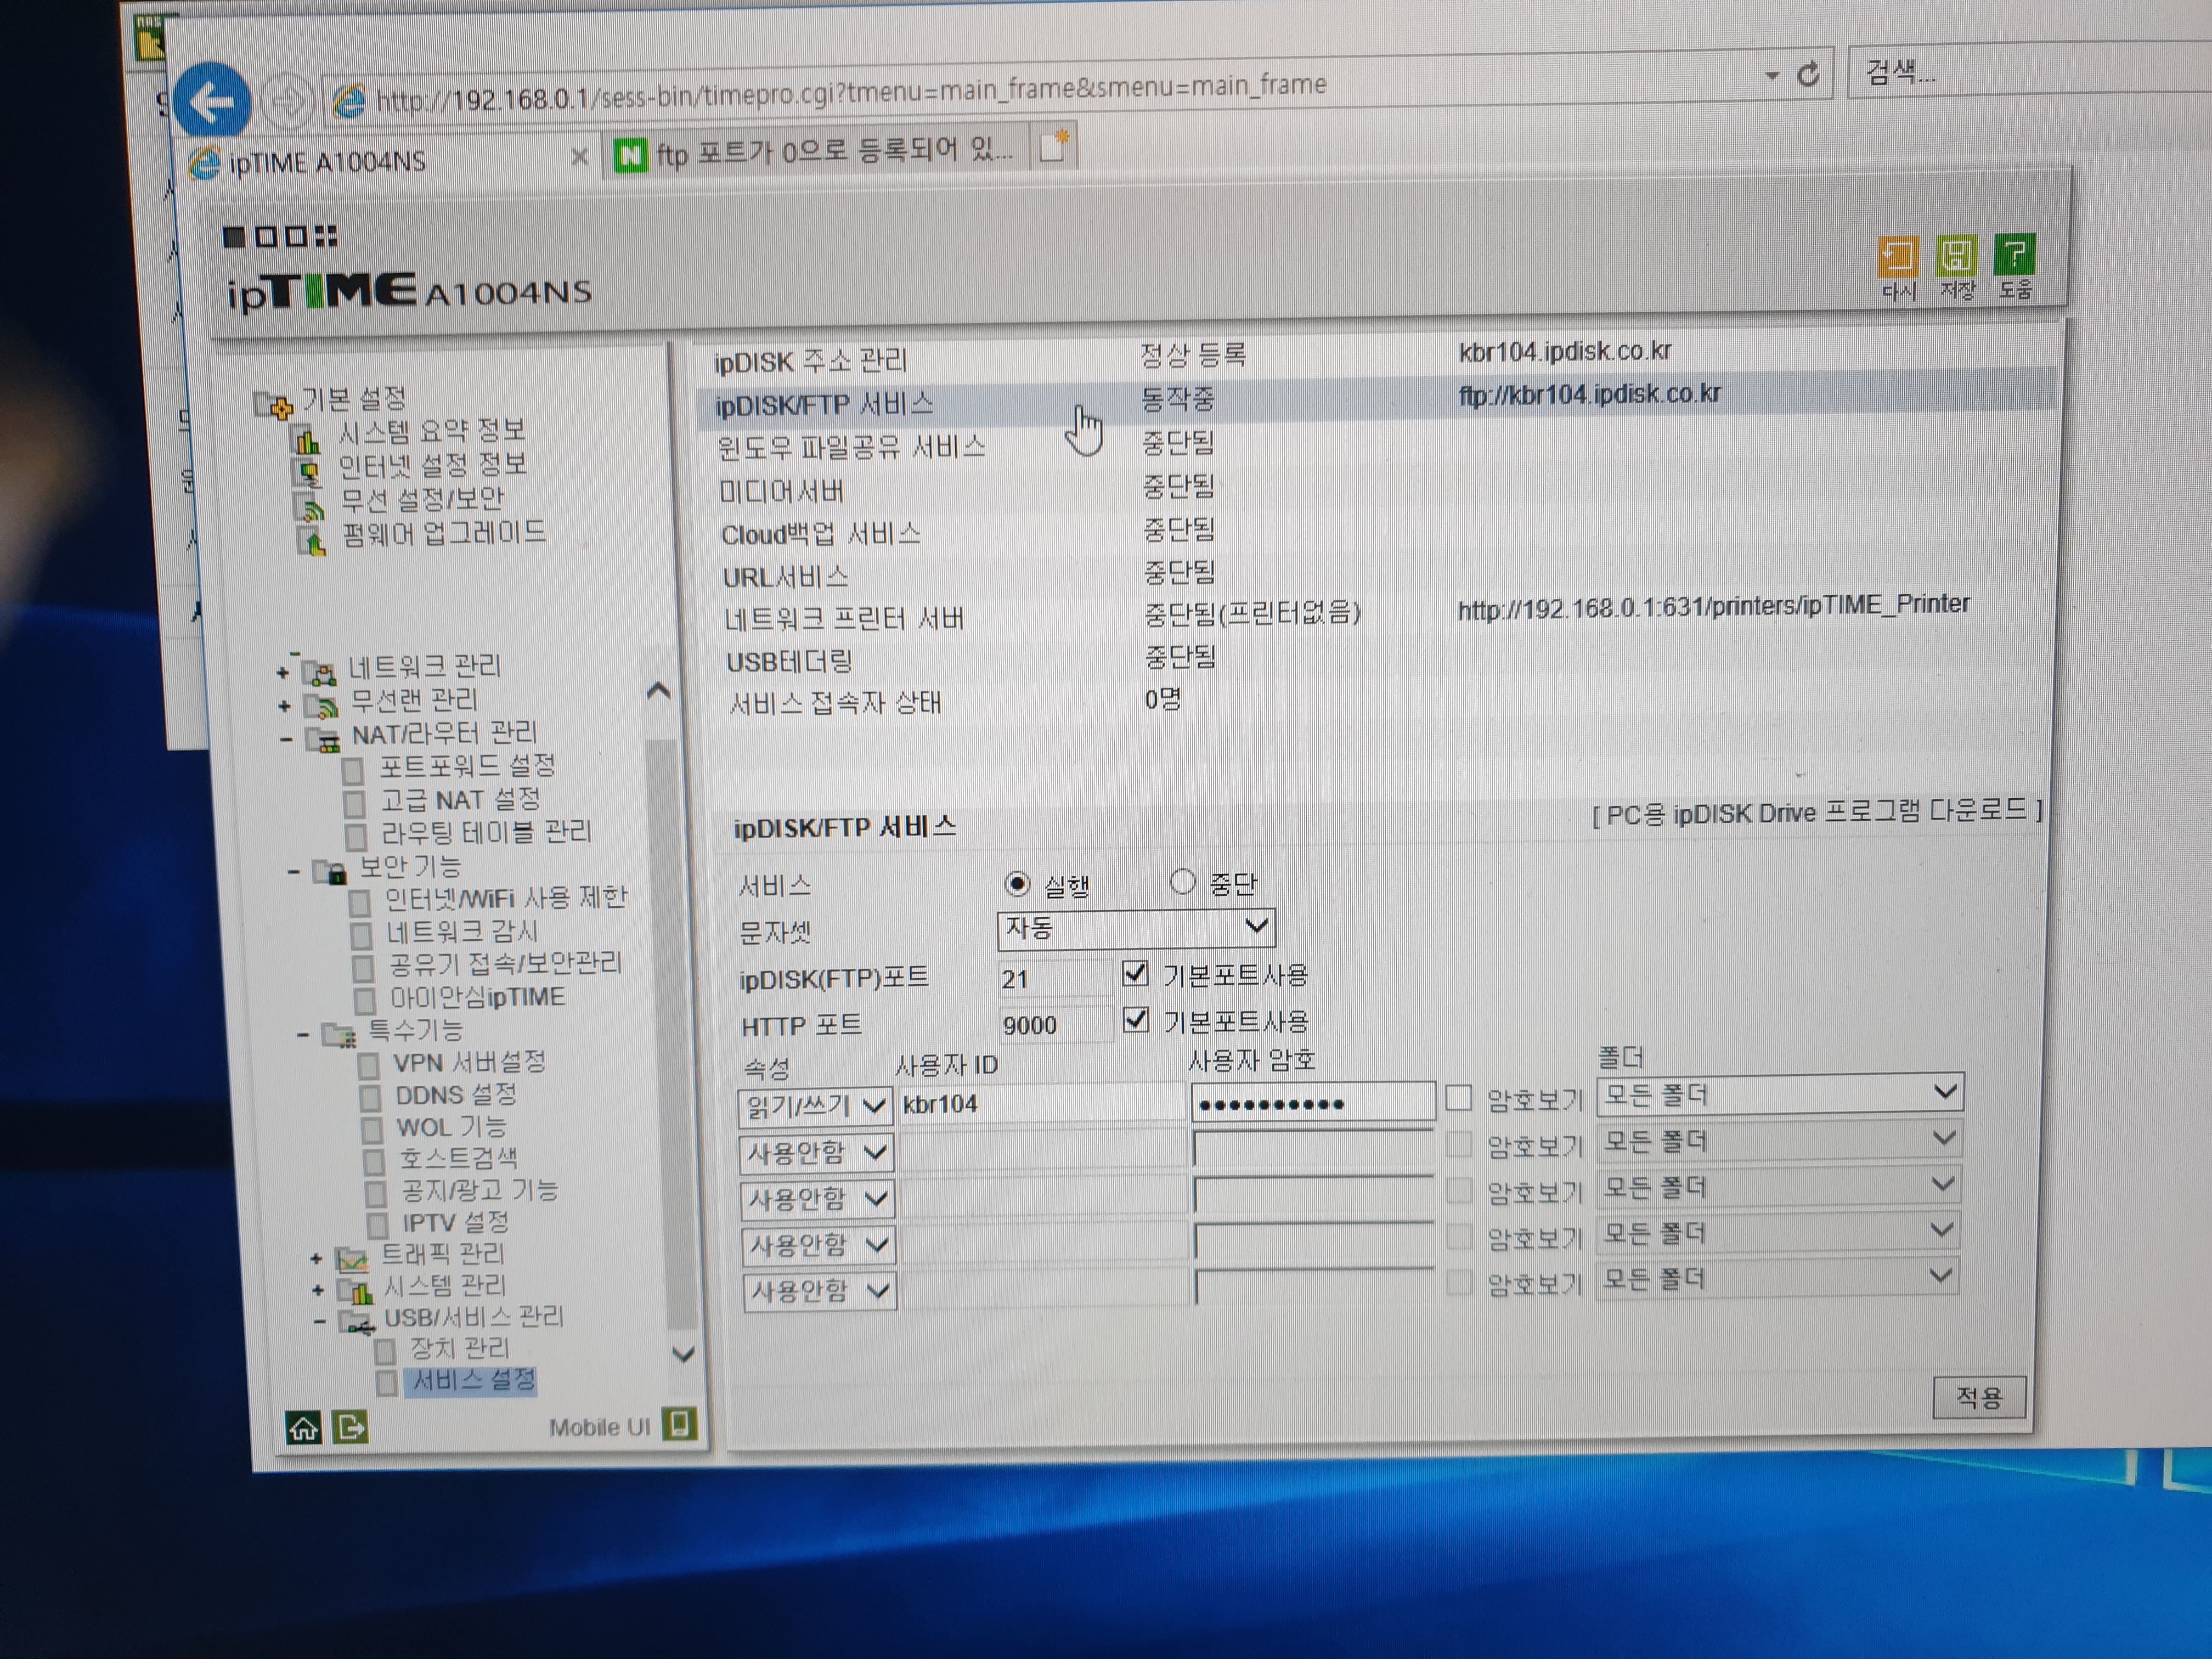The height and width of the screenshot is (1659, 2212).
Task: Click the 적용 apply button
Action: (x=1979, y=1397)
